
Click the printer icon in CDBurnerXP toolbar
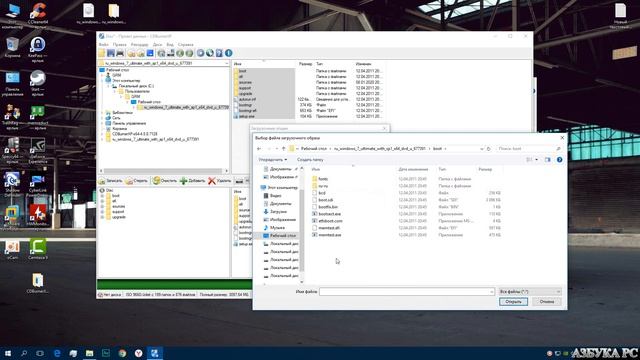(x=120, y=53)
